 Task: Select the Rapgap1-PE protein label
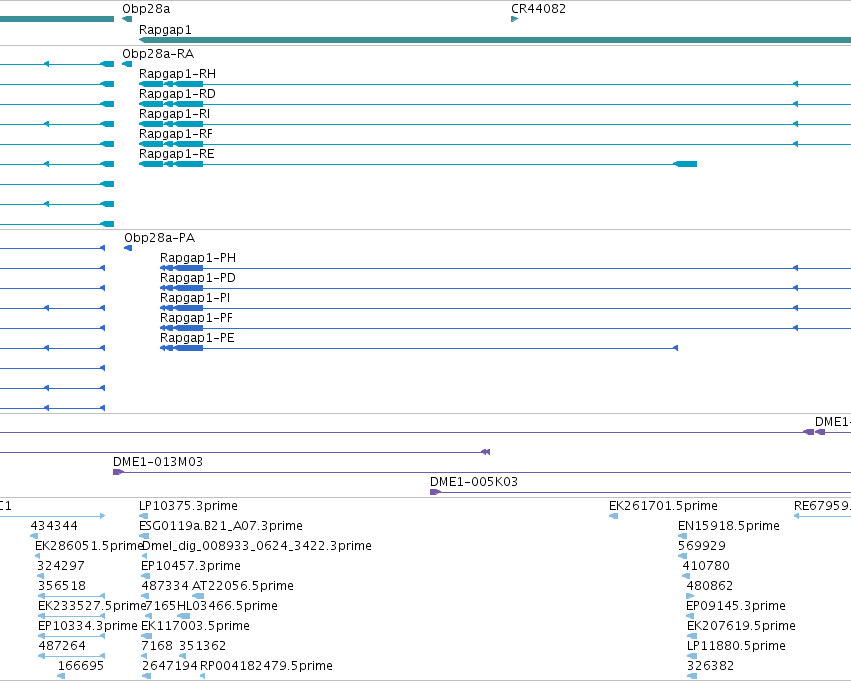point(198,338)
